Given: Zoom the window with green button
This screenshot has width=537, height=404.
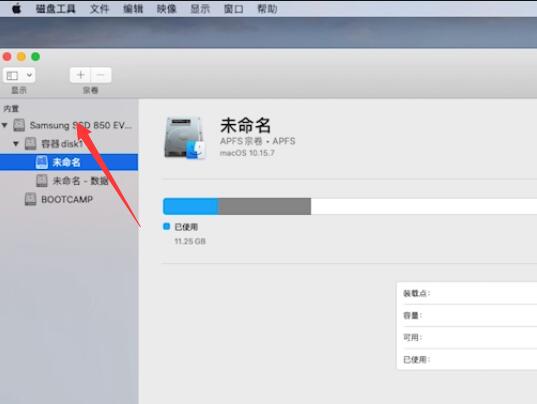Looking at the screenshot, I should pyautogui.click(x=36, y=56).
